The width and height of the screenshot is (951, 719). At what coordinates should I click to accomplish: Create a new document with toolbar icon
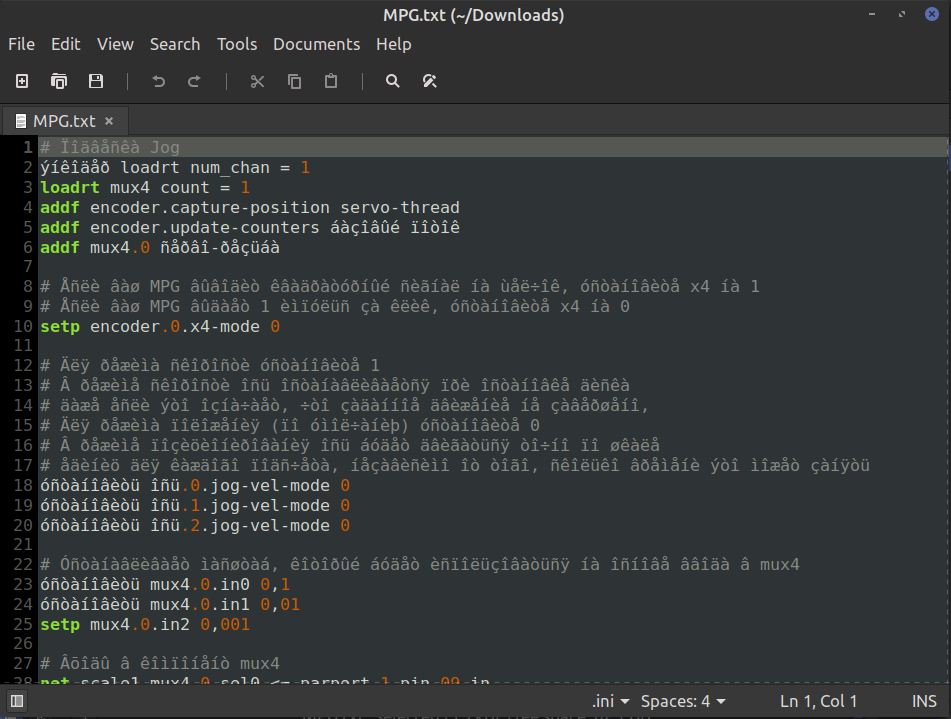click(x=22, y=81)
